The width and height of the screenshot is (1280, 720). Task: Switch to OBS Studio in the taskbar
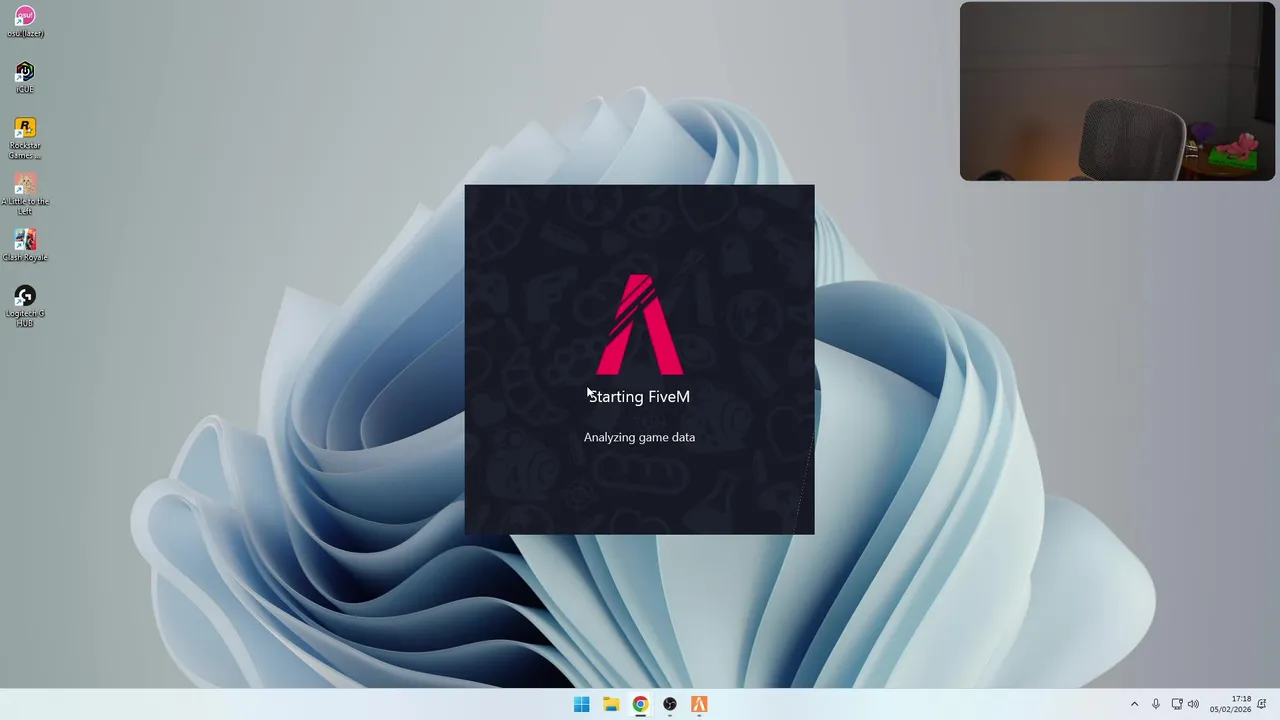[670, 704]
